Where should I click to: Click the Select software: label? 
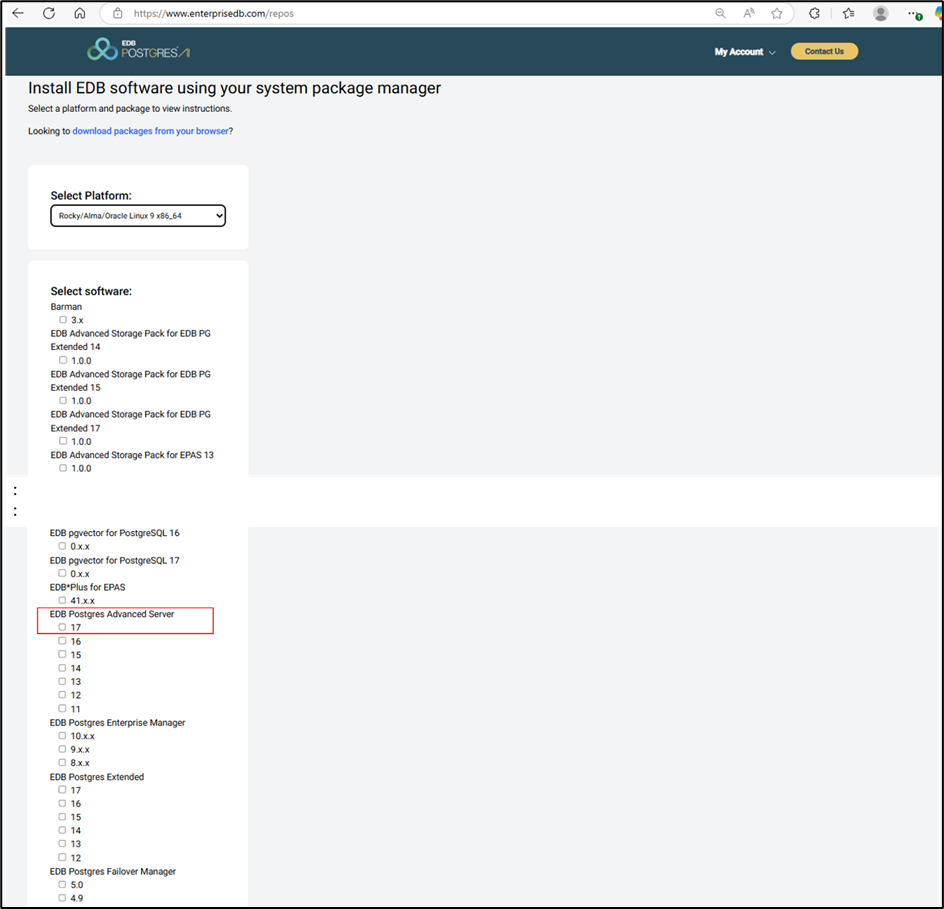coord(91,291)
